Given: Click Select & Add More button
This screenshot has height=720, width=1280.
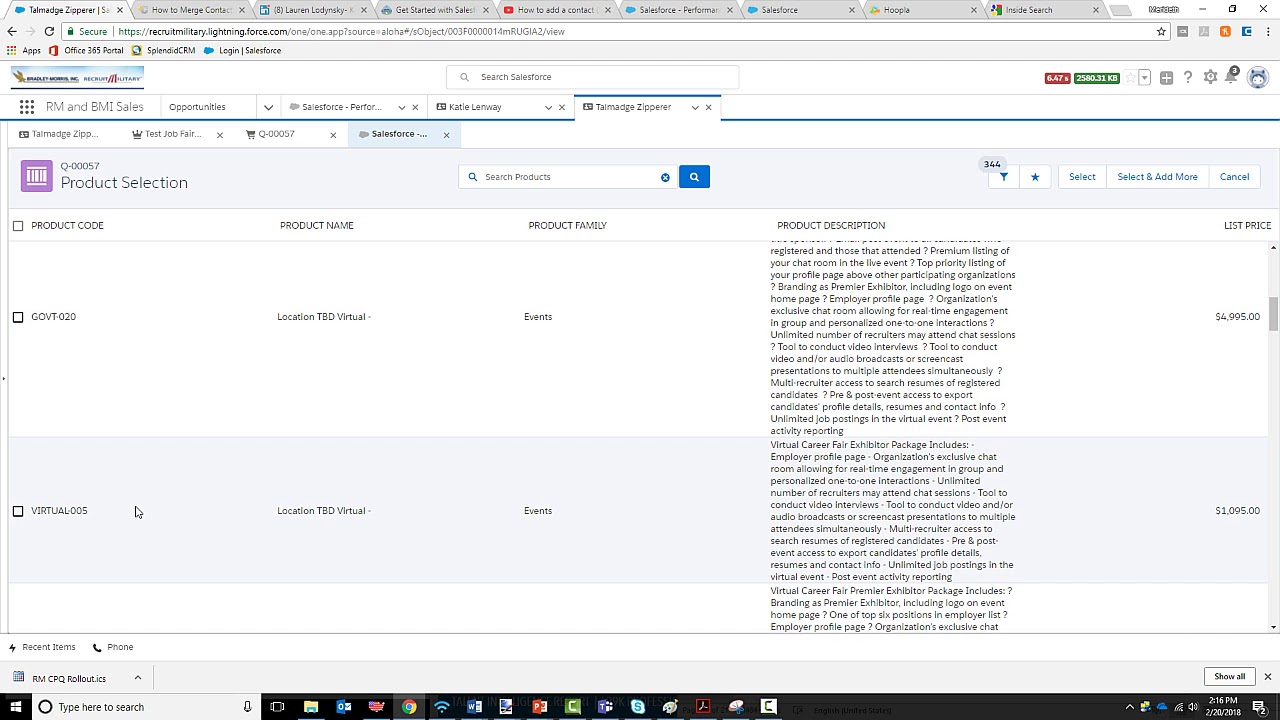Looking at the screenshot, I should coord(1157,177).
